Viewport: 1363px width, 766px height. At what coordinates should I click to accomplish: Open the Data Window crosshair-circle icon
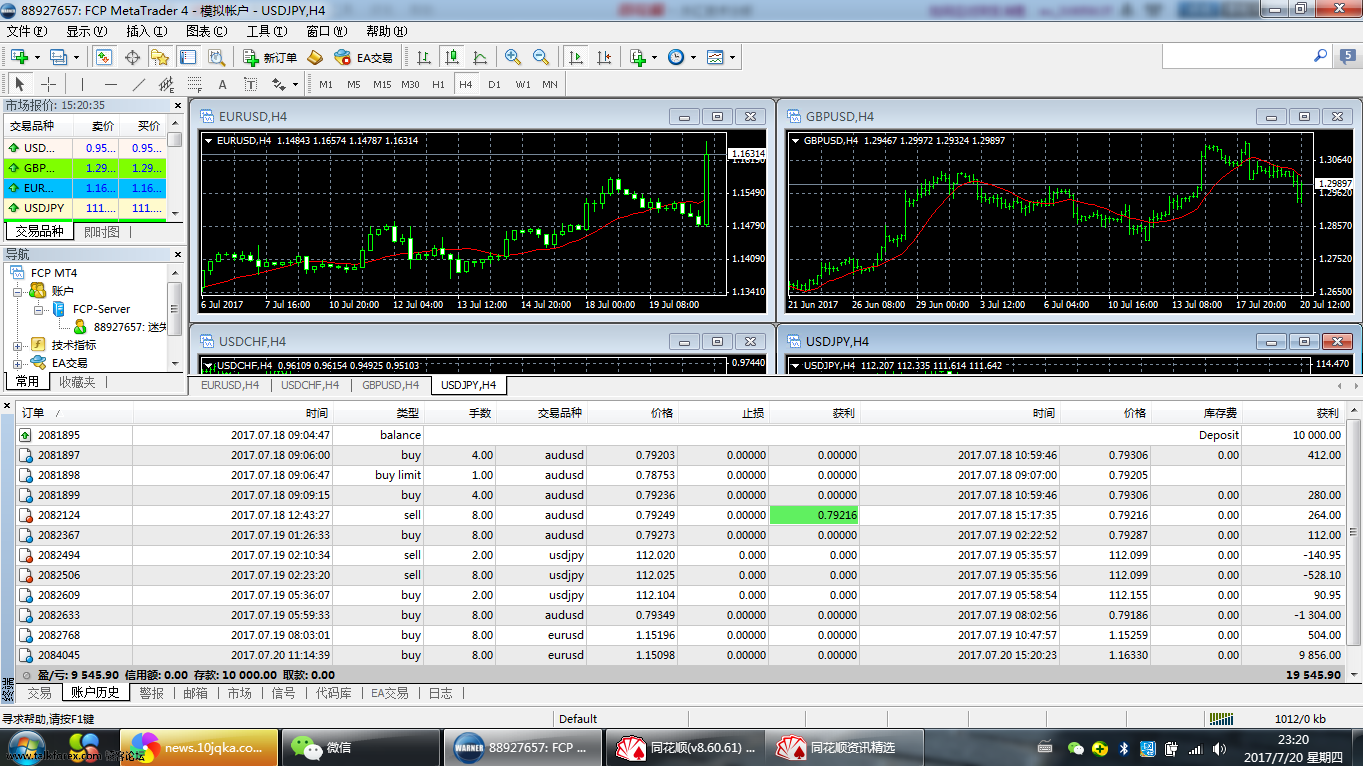132,57
